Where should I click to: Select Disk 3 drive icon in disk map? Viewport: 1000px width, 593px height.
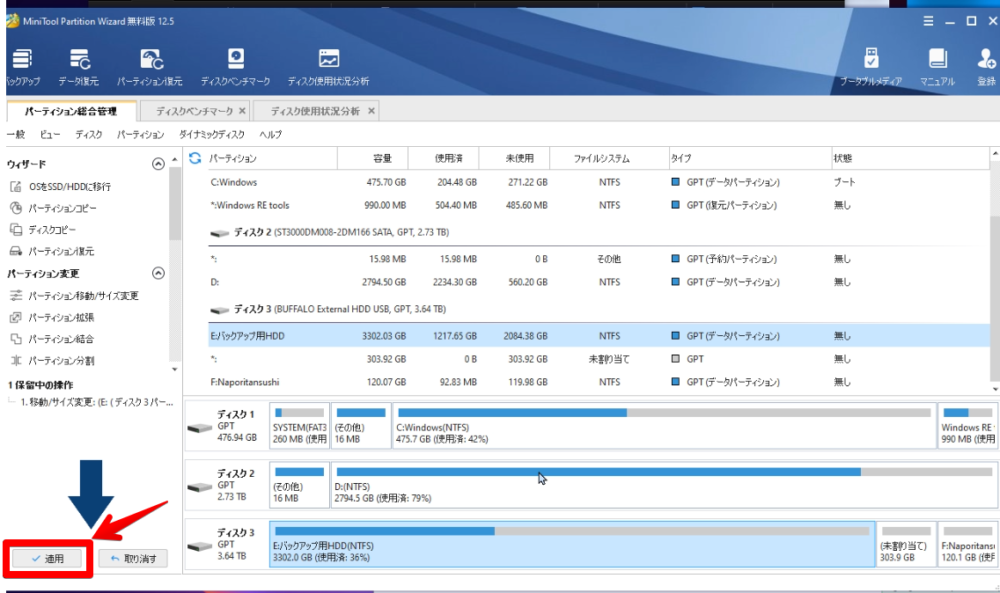(x=200, y=546)
